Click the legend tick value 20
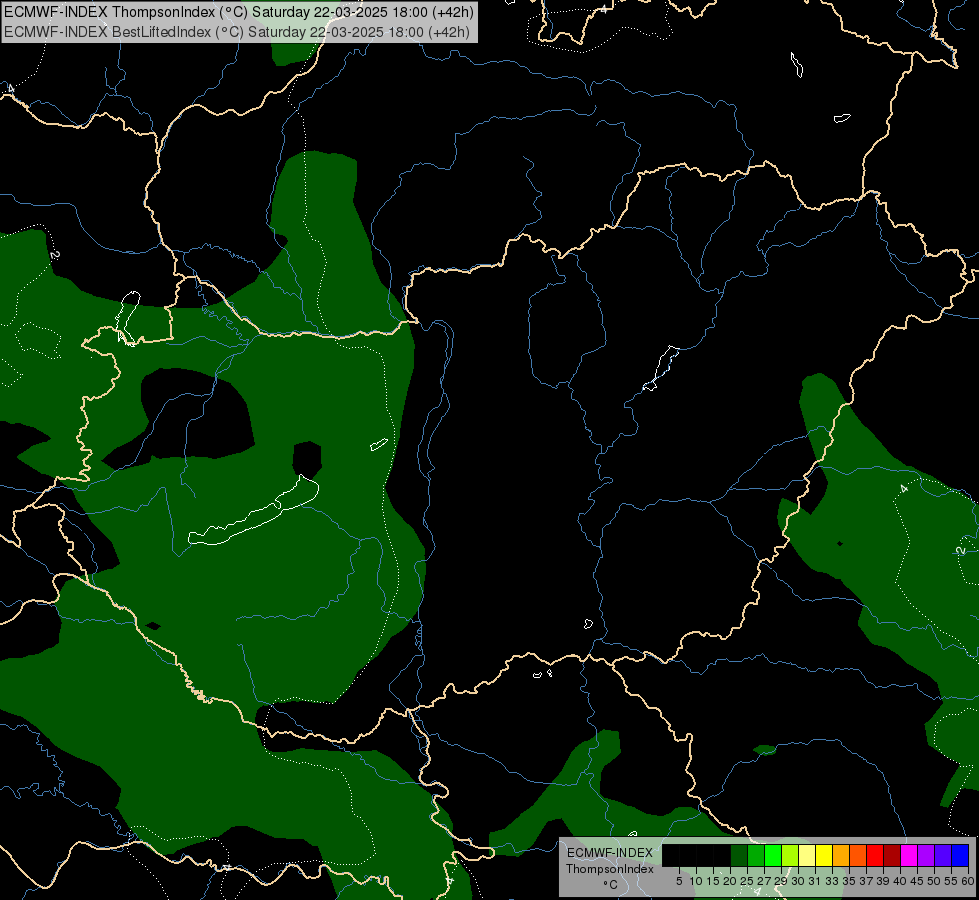Screen dimensions: 979x900 click(730, 881)
